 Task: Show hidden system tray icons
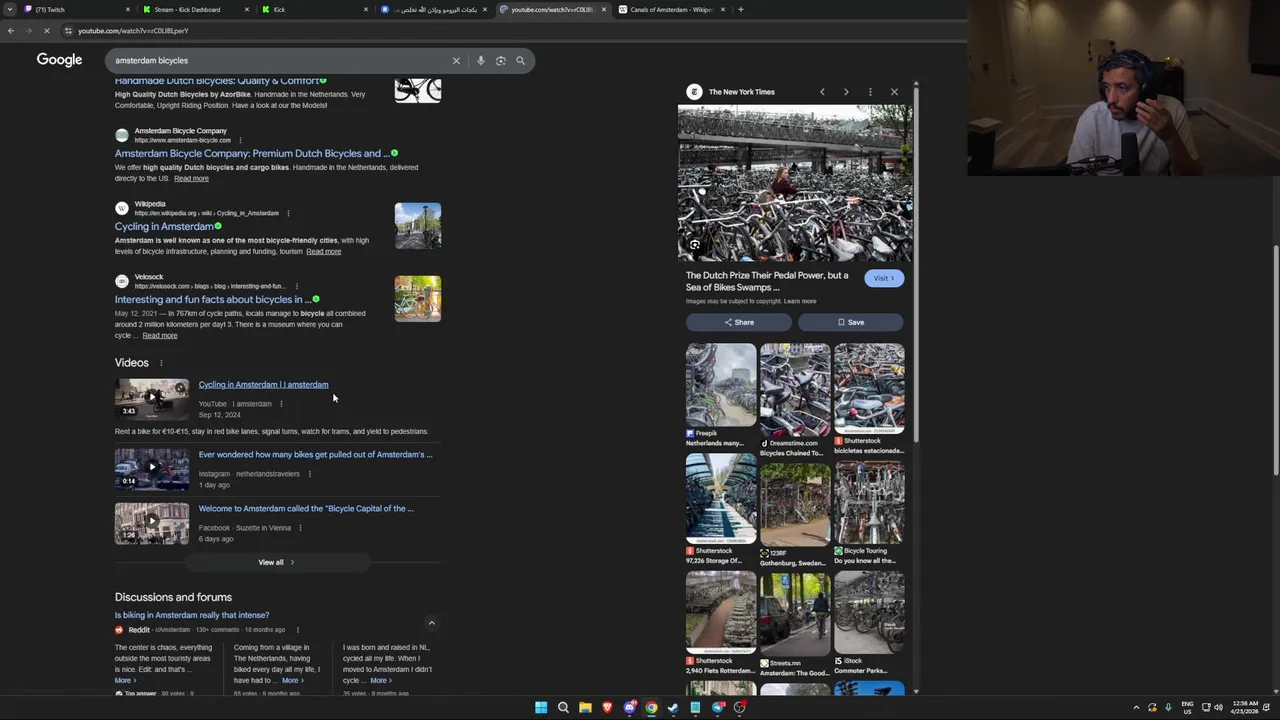coord(1136,708)
